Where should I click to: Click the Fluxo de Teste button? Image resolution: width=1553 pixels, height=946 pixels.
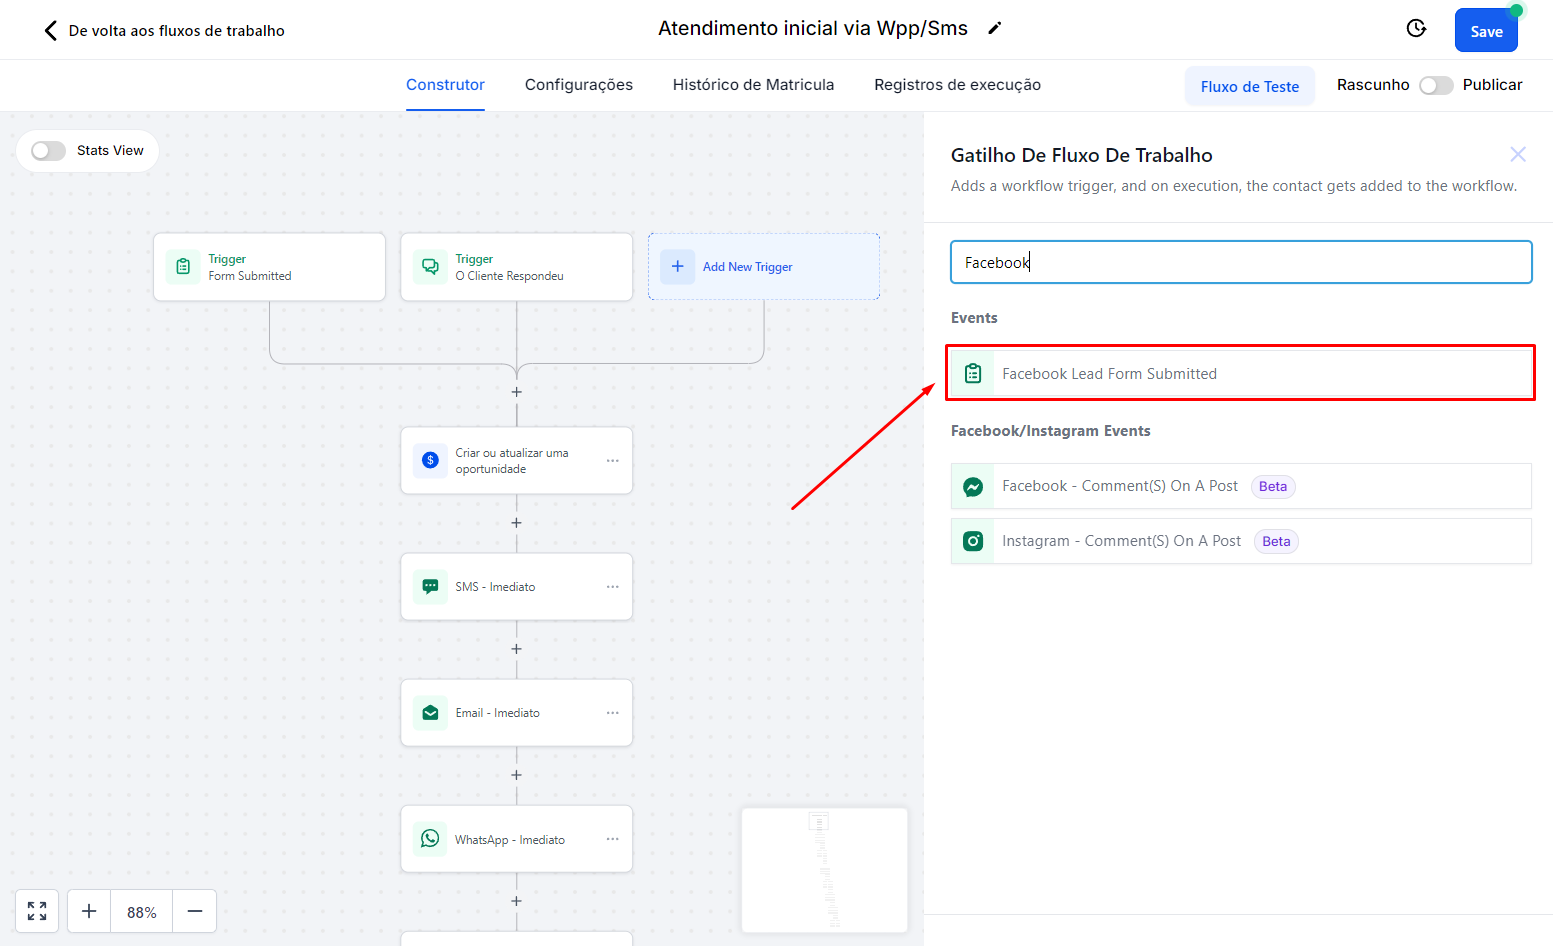point(1249,87)
